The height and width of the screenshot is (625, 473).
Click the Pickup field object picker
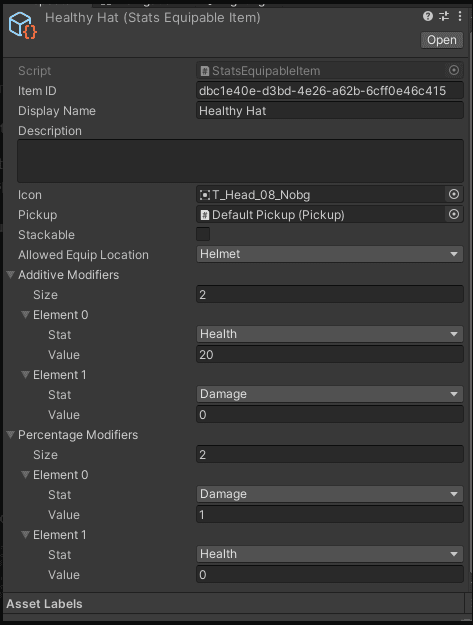453,214
